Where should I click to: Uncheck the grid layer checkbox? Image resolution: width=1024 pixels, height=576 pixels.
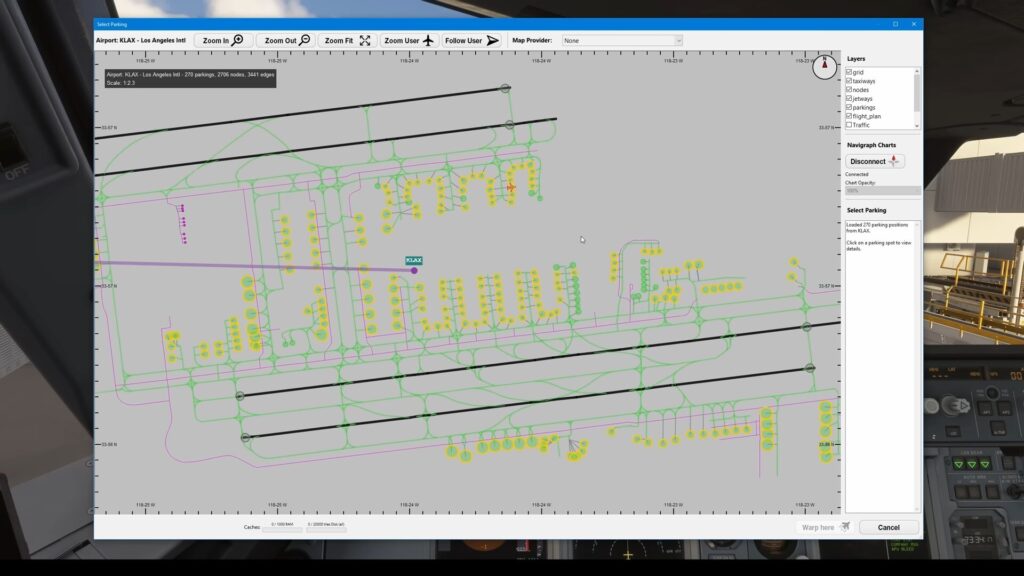[849, 73]
